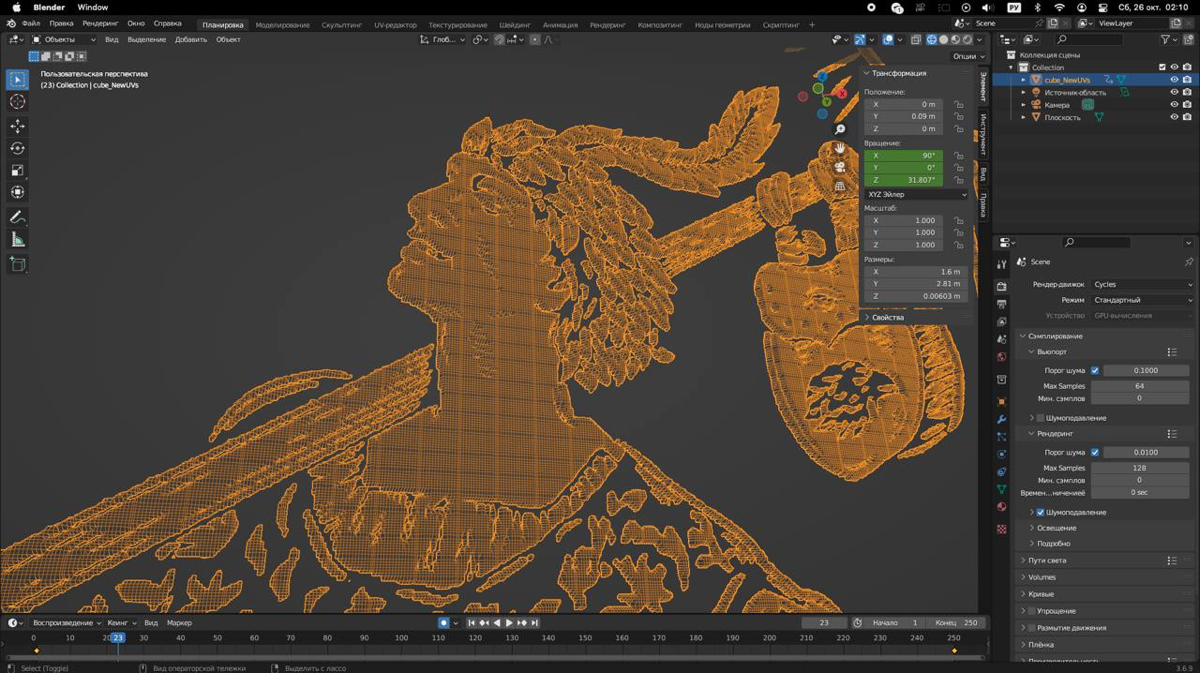This screenshot has height=673, width=1200.
Task: Hide Камера object with its eye icon
Action: tap(1174, 105)
